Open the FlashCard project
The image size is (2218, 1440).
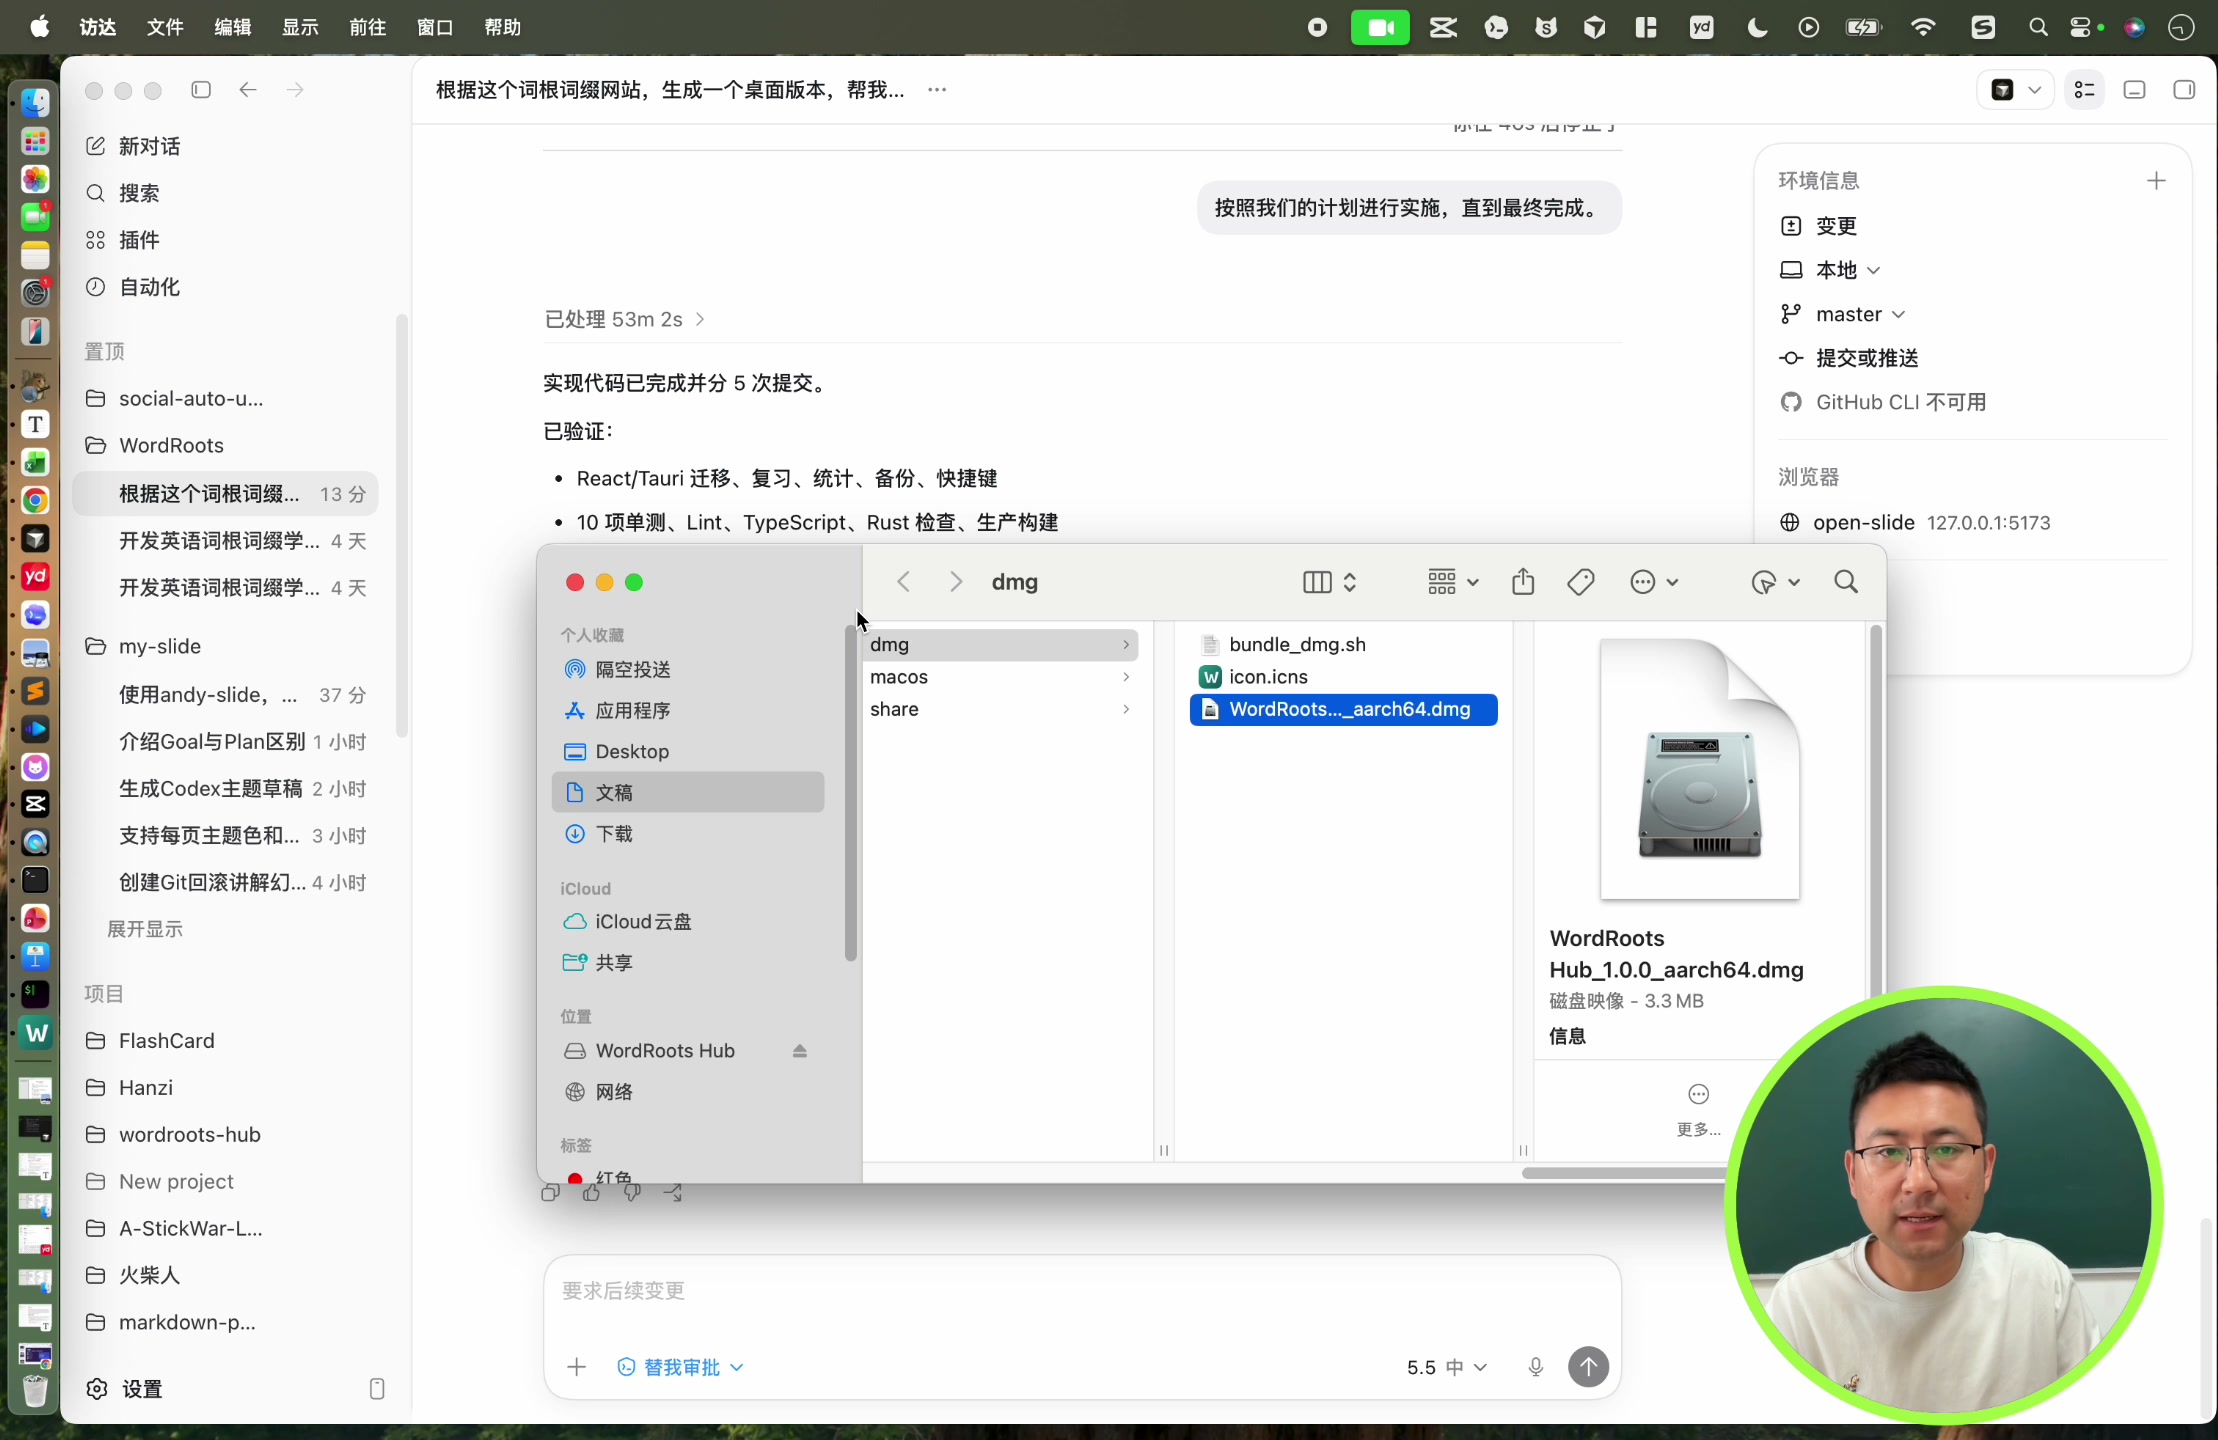[166, 1041]
